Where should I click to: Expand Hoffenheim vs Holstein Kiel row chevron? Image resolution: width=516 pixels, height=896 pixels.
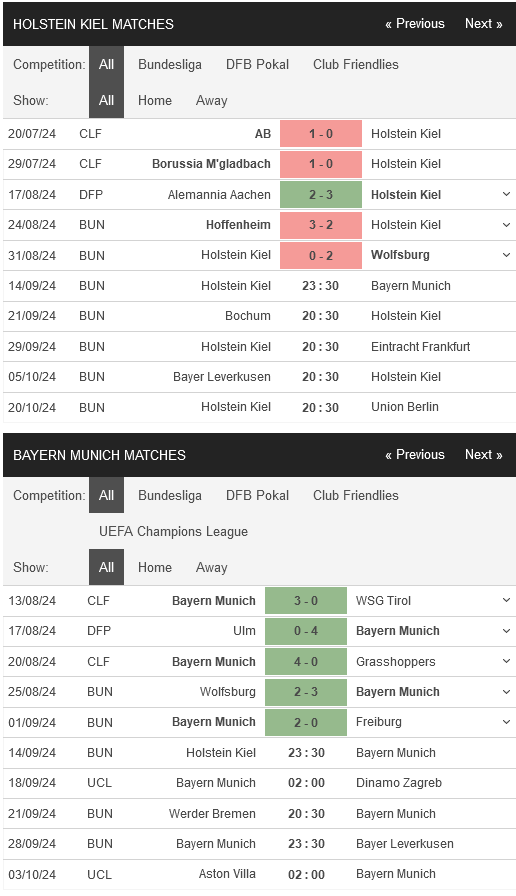(x=506, y=225)
